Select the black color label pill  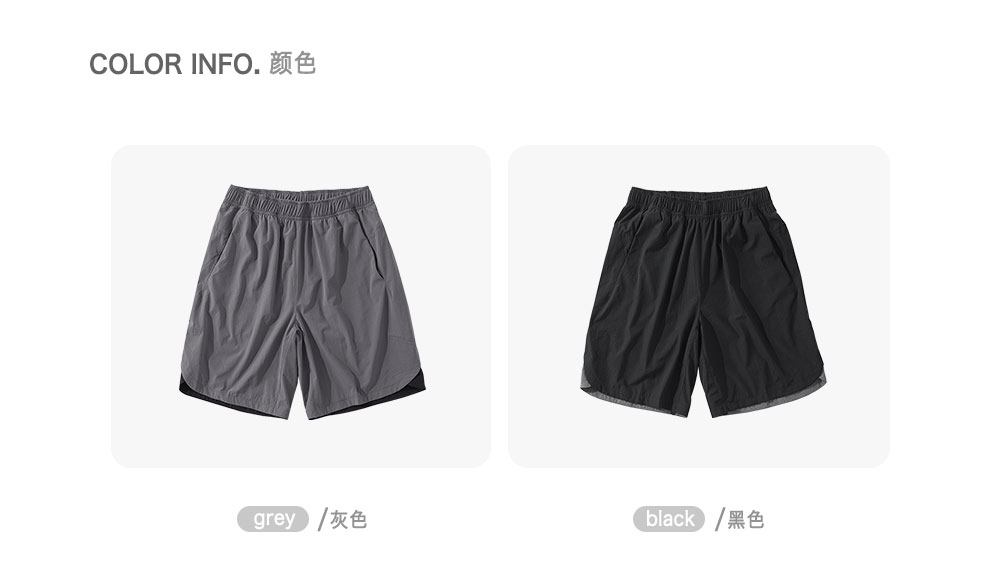(x=669, y=519)
